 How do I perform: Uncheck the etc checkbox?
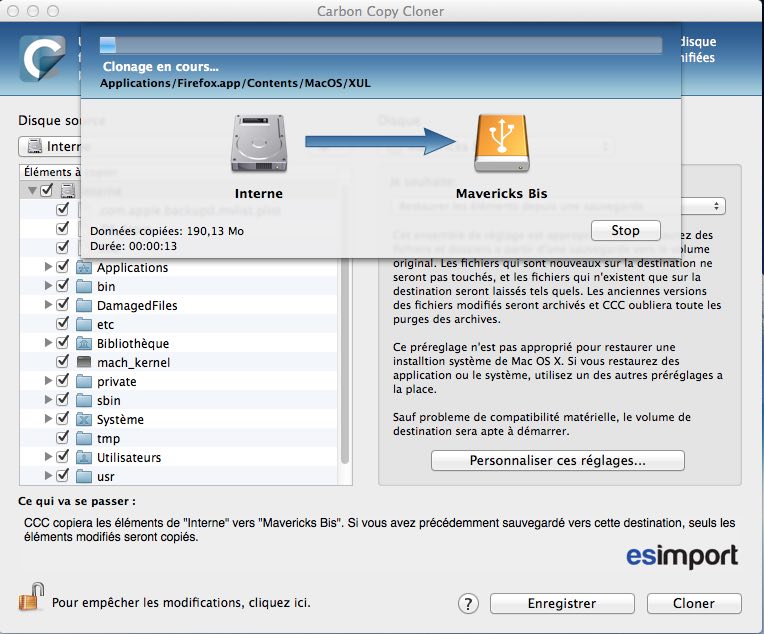coord(62,324)
